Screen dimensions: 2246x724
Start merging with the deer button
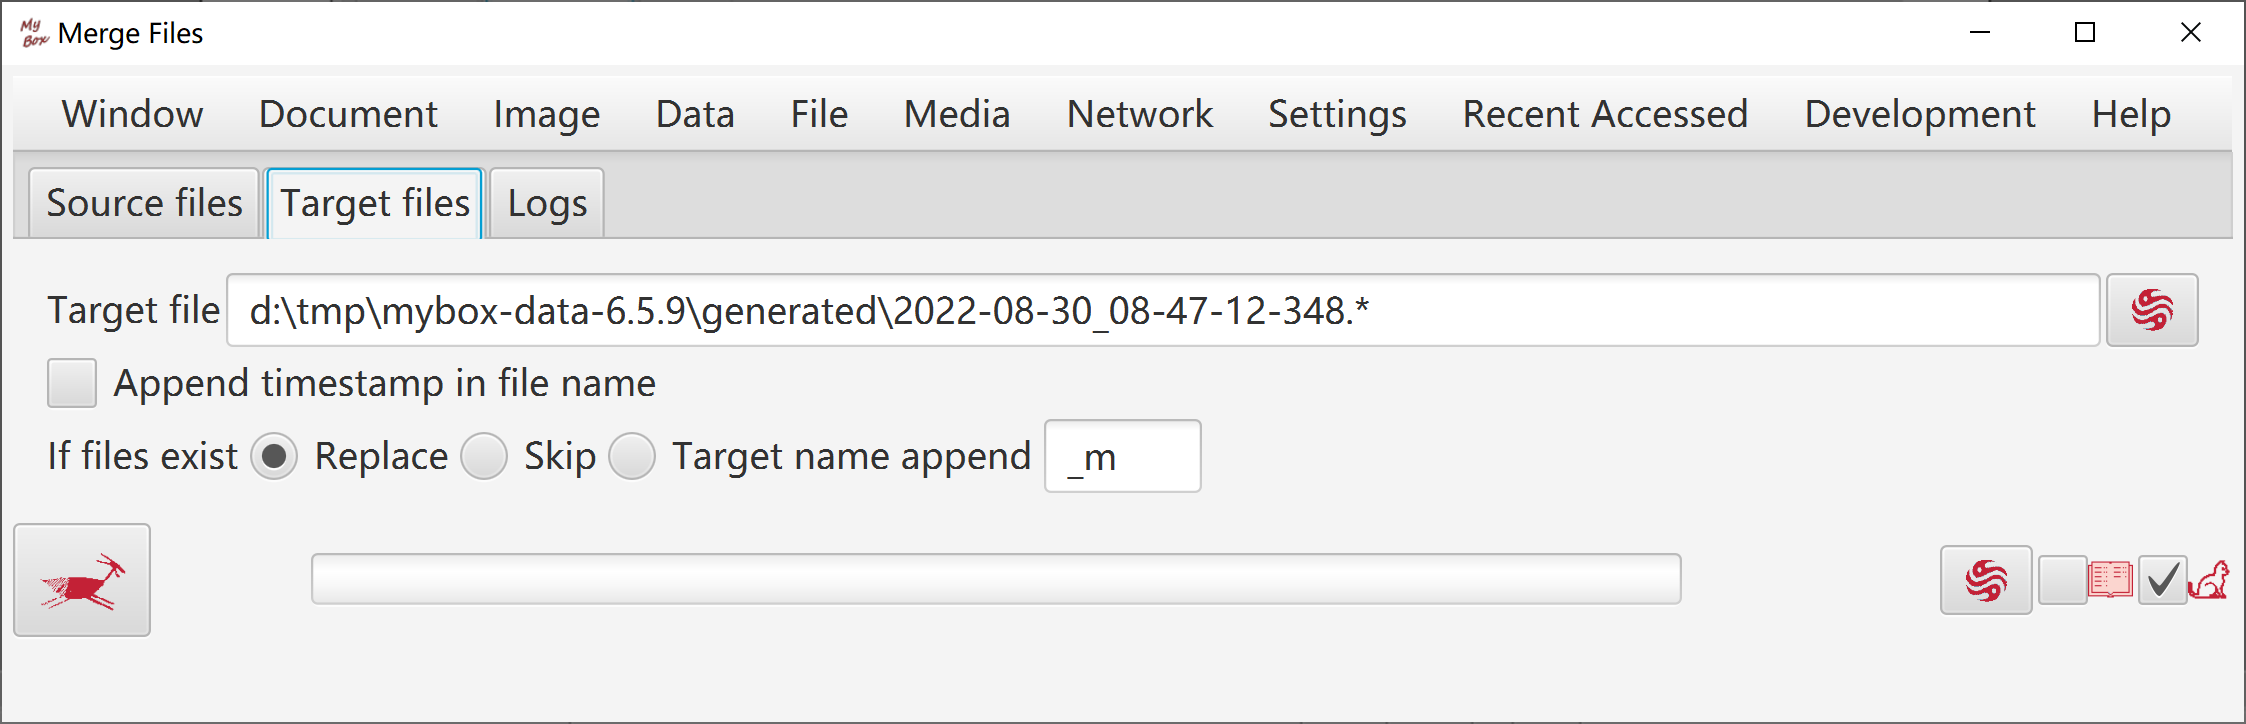coord(82,580)
